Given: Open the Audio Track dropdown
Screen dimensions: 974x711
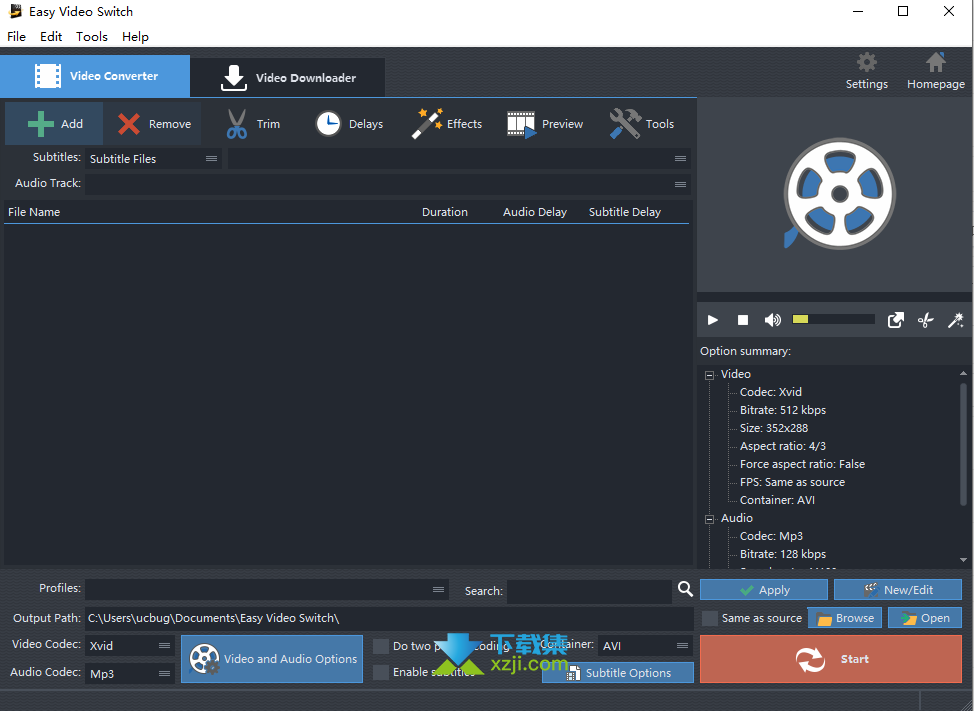Looking at the screenshot, I should (x=388, y=184).
